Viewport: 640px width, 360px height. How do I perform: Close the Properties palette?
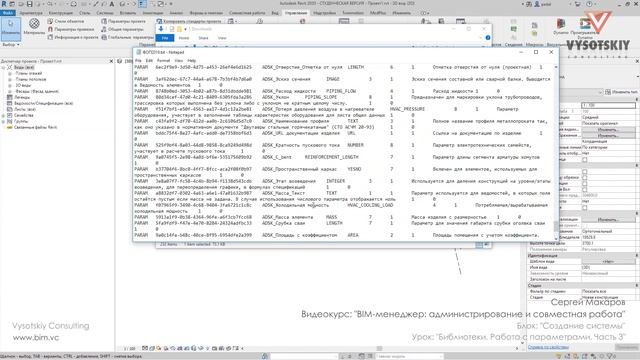click(x=638, y=61)
